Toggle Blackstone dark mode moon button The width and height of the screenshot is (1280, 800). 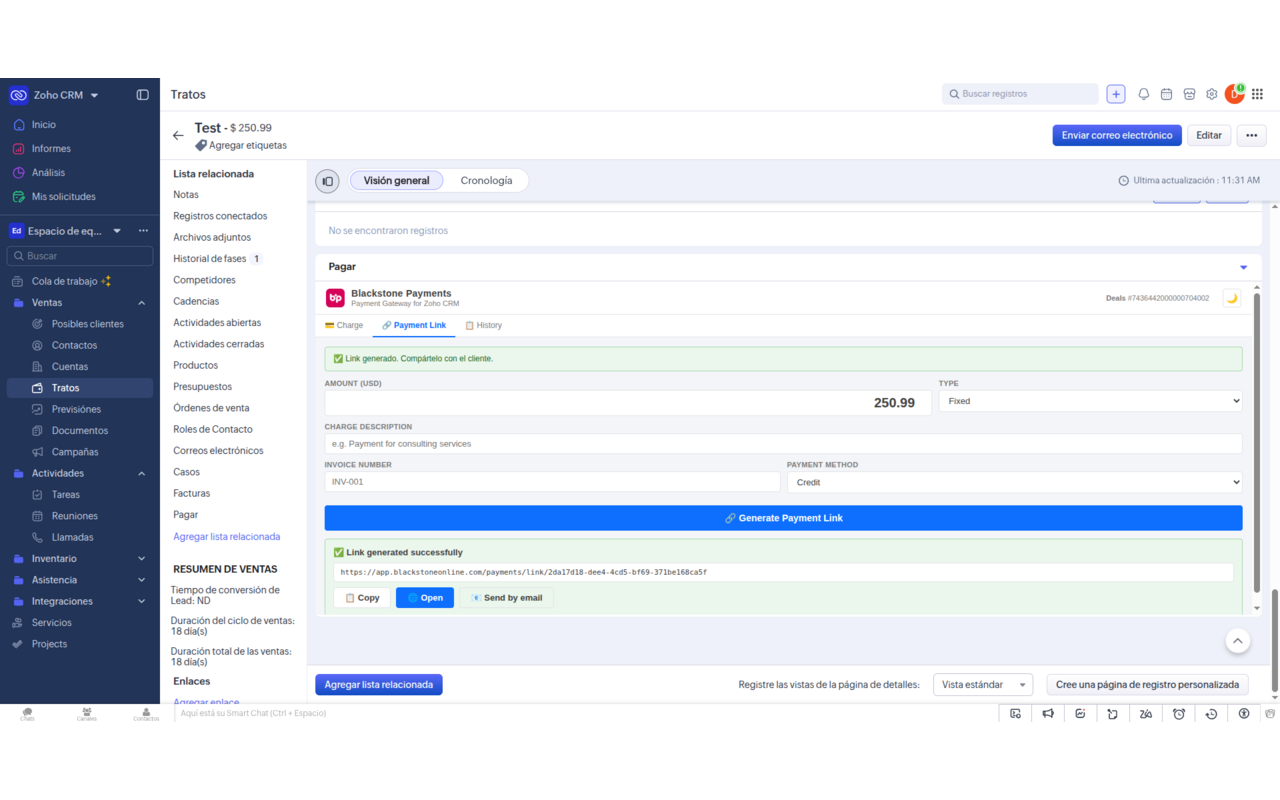click(x=1232, y=298)
